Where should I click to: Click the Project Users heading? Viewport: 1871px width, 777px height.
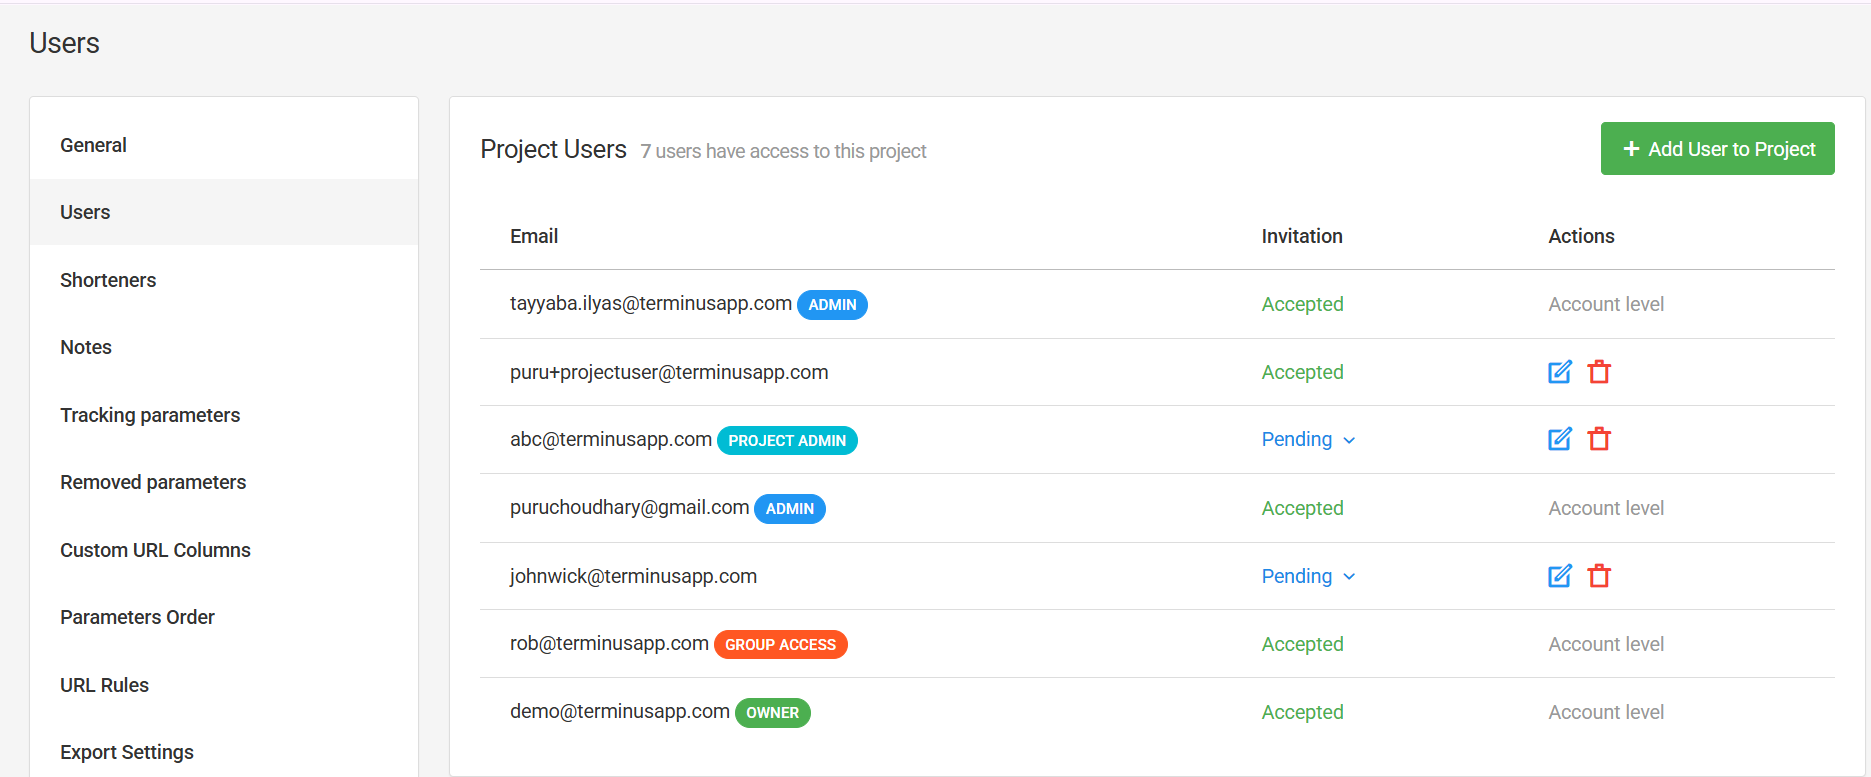(x=553, y=149)
